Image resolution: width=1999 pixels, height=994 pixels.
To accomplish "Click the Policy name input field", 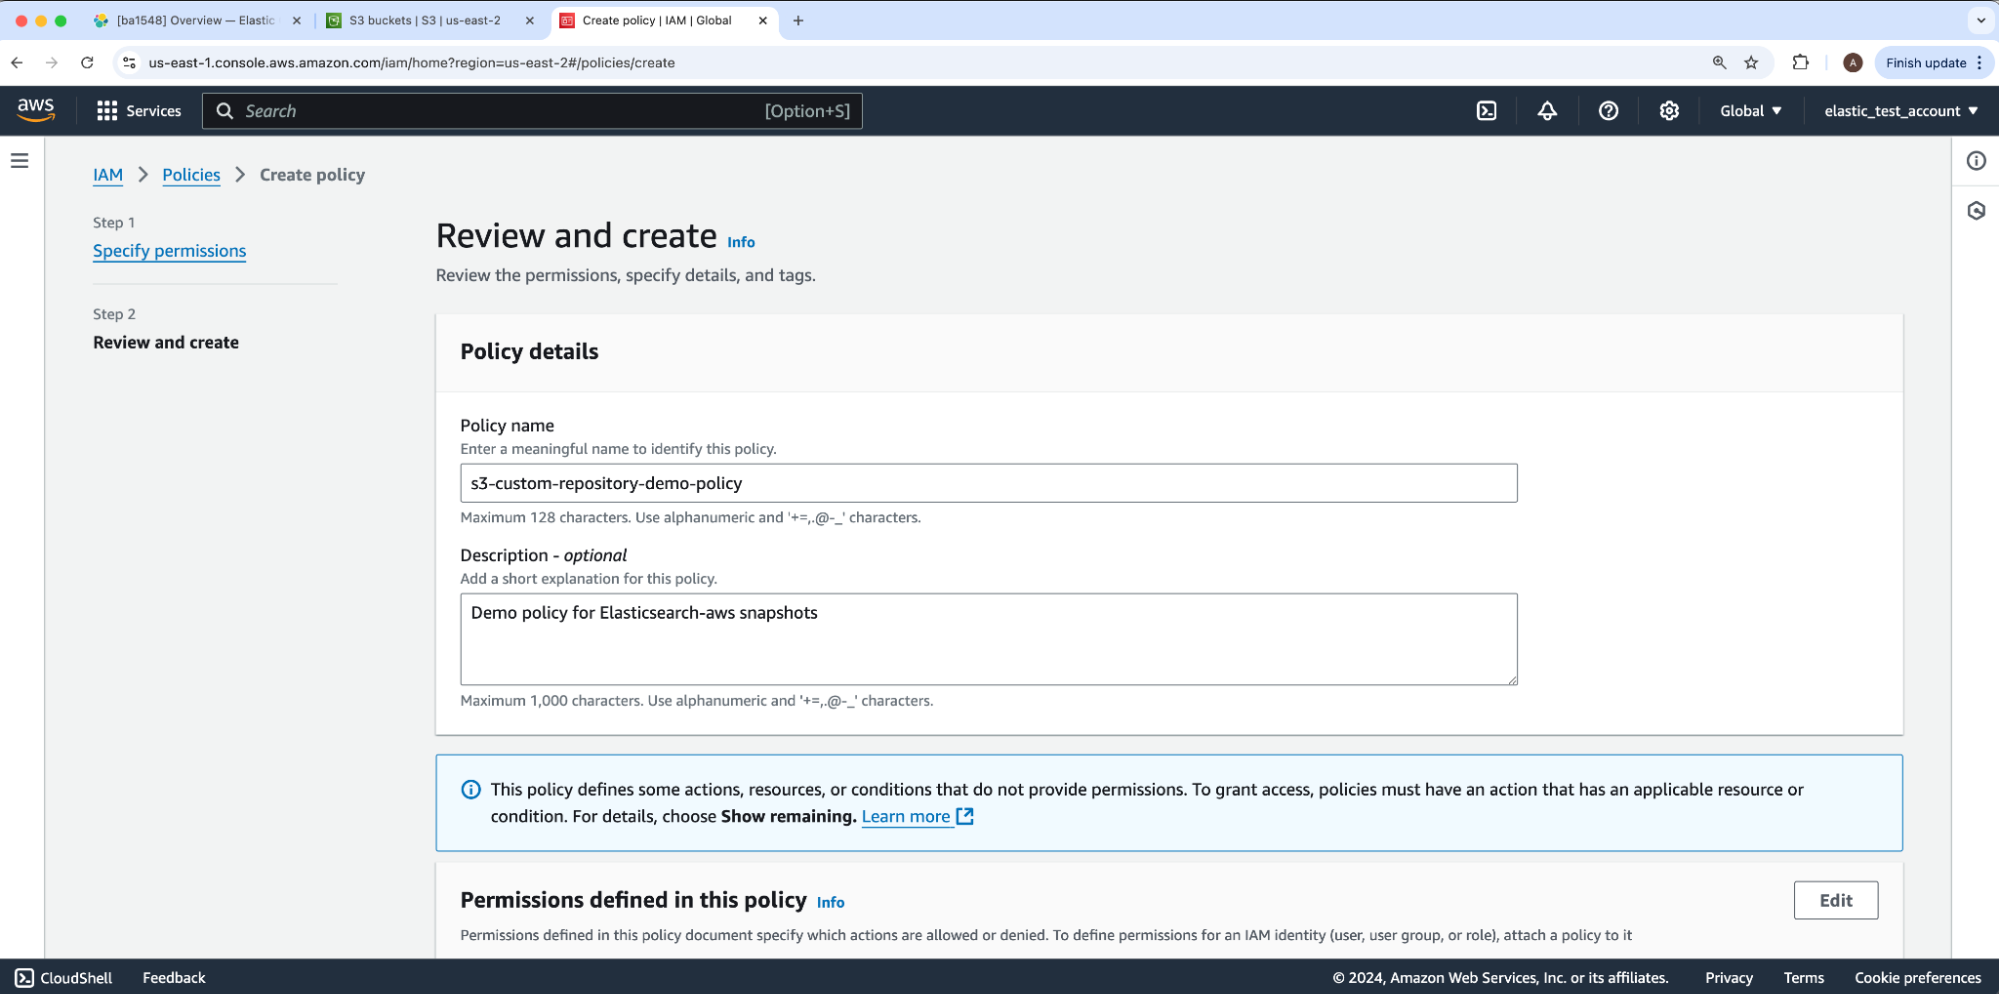I will click(x=988, y=483).
